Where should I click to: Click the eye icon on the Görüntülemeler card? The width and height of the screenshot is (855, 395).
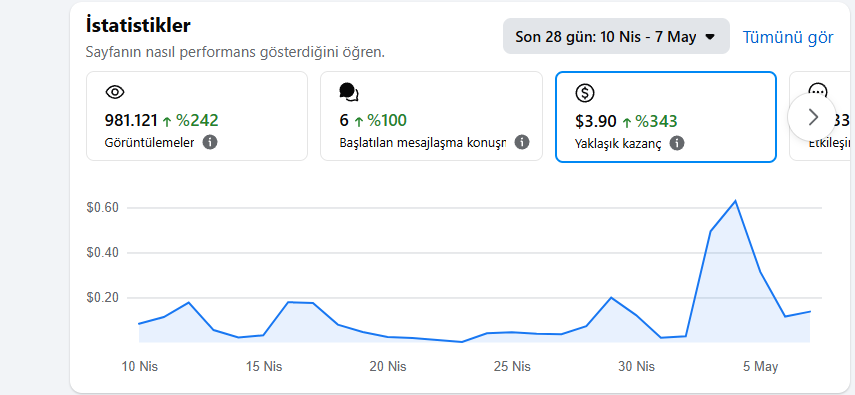coord(115,92)
